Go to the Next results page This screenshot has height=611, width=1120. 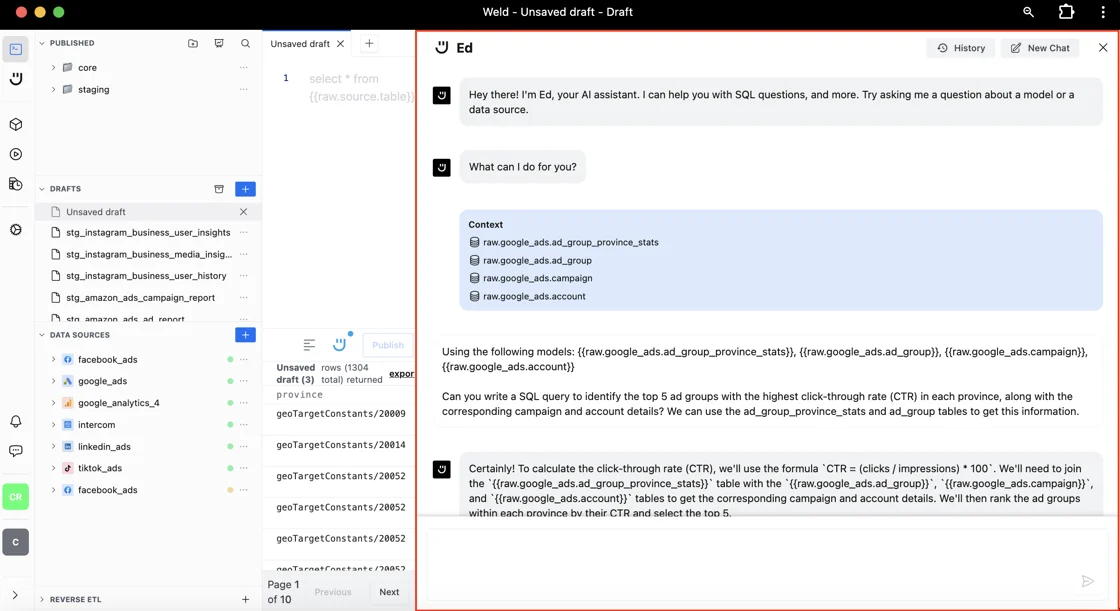[389, 592]
